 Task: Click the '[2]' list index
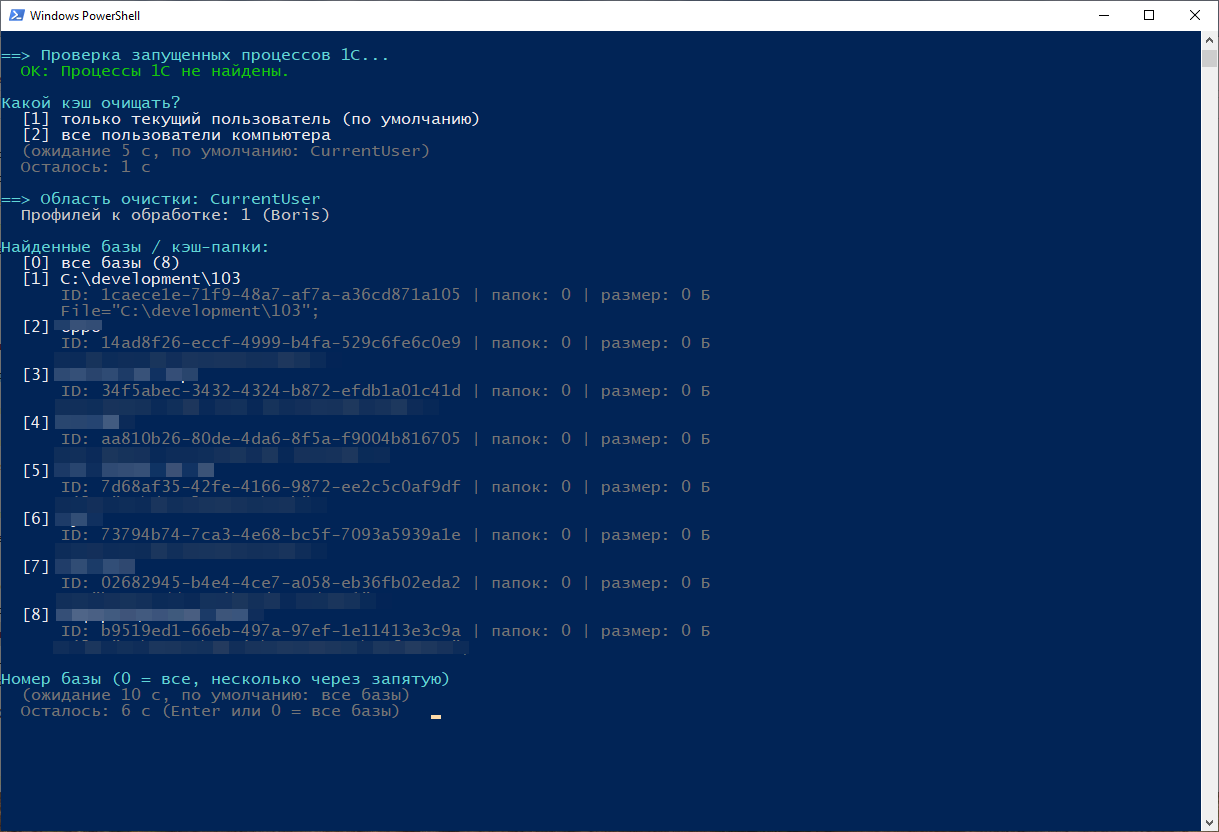coord(36,327)
